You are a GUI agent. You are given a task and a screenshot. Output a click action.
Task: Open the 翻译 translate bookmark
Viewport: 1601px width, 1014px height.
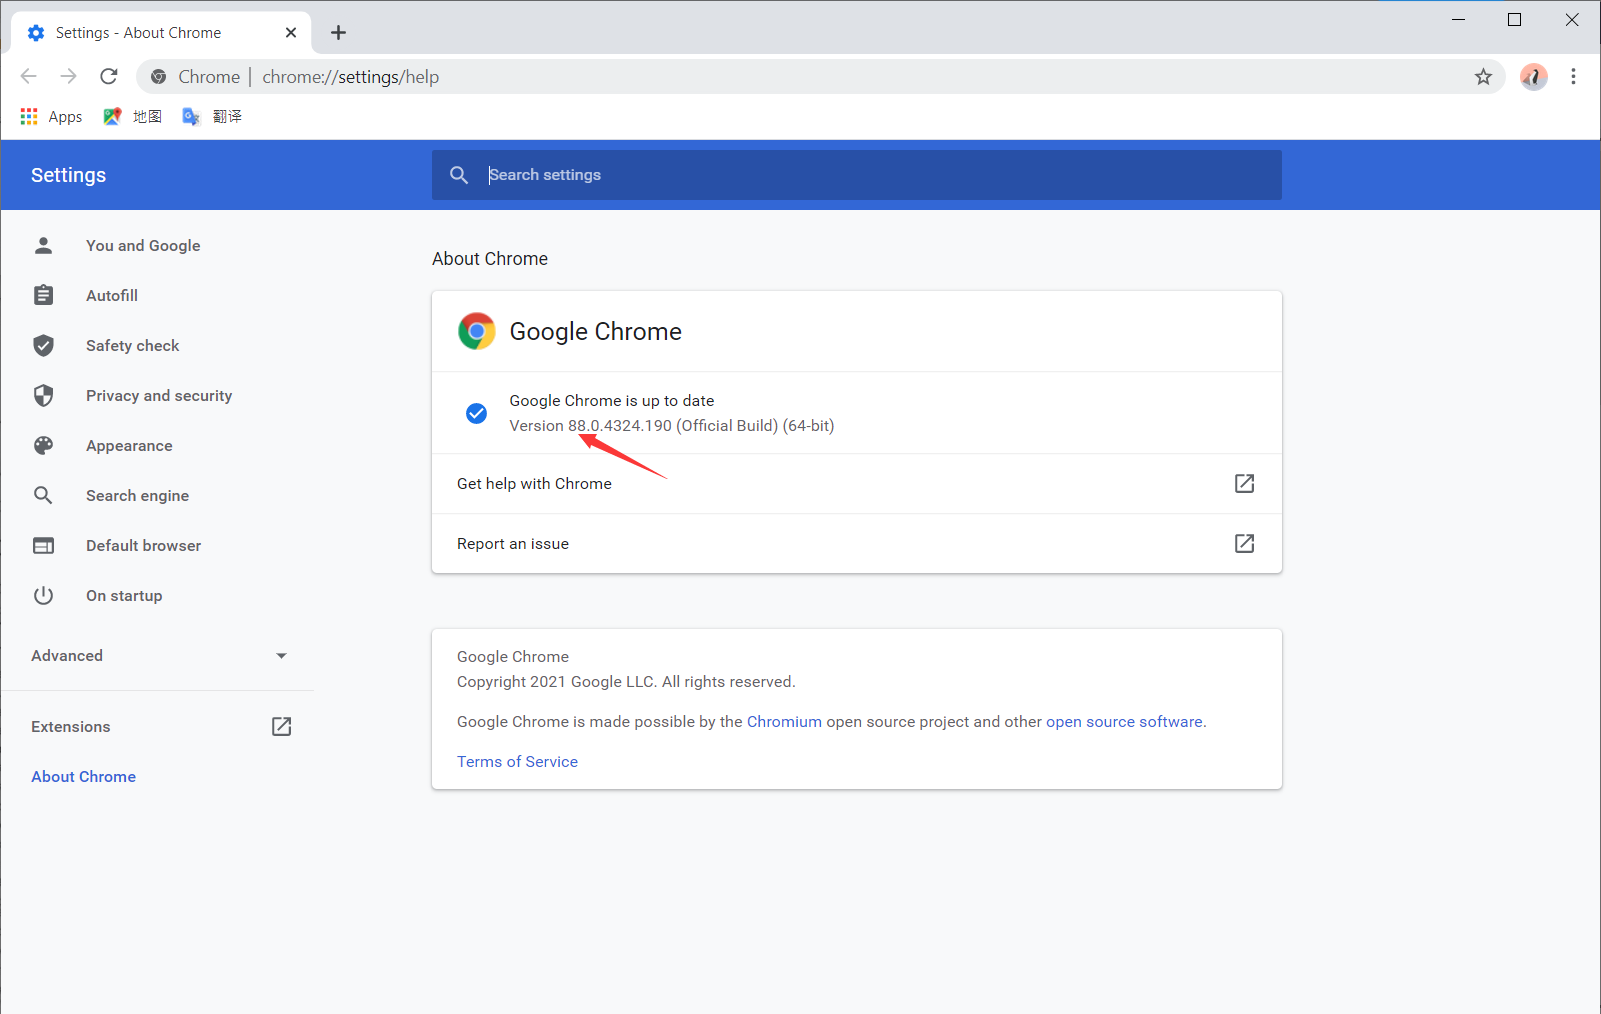(212, 116)
